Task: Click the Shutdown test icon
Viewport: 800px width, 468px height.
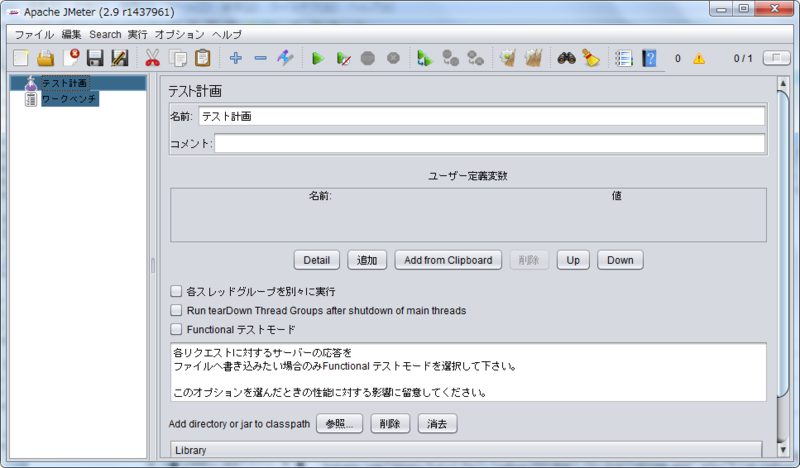Action: pos(393,59)
